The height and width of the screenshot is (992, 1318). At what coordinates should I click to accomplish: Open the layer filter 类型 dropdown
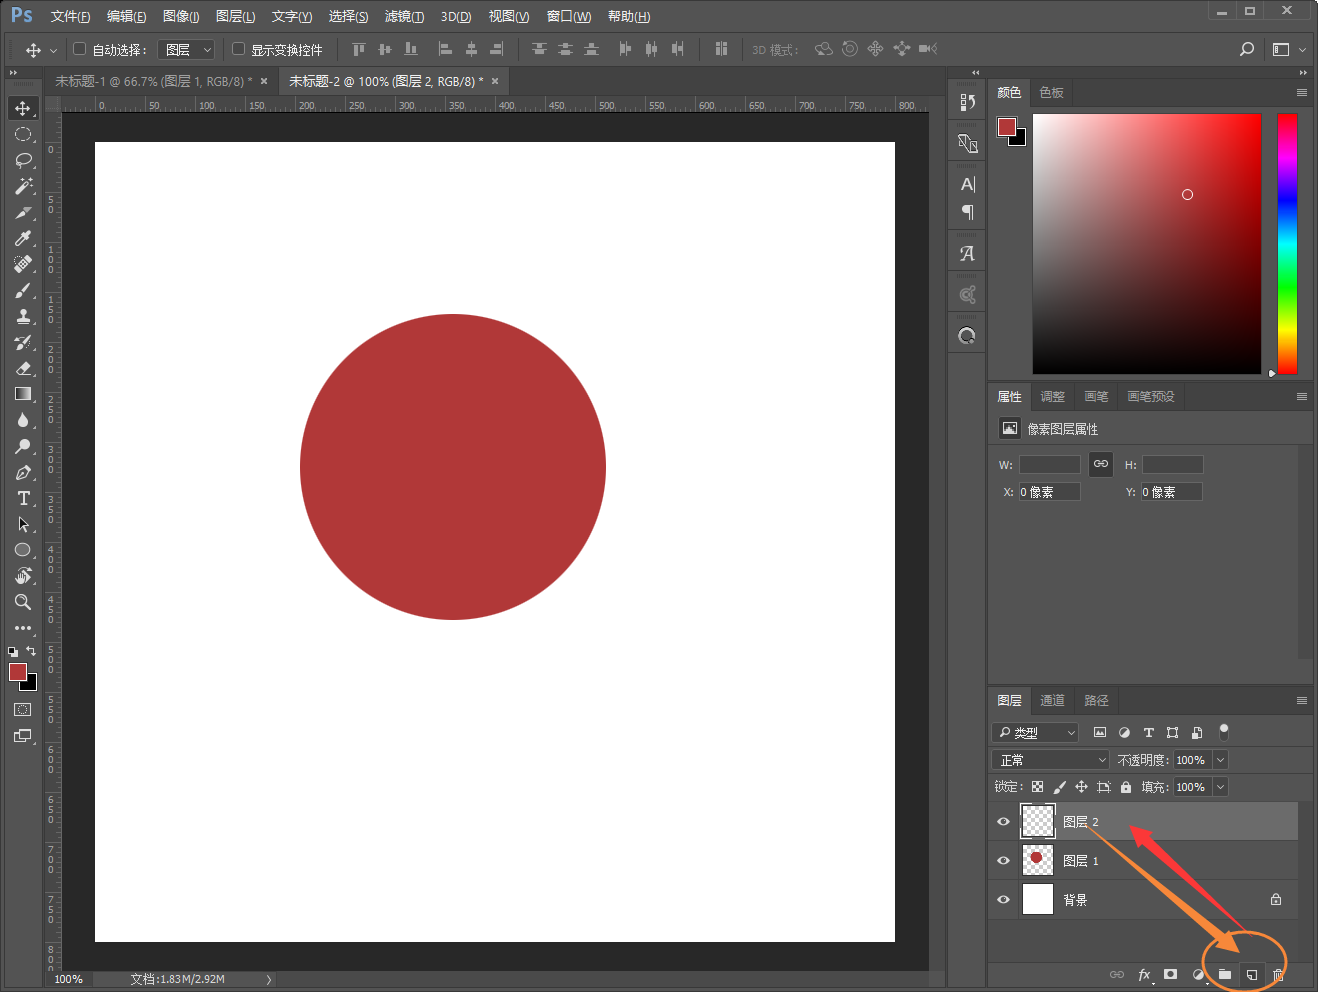click(x=1035, y=732)
